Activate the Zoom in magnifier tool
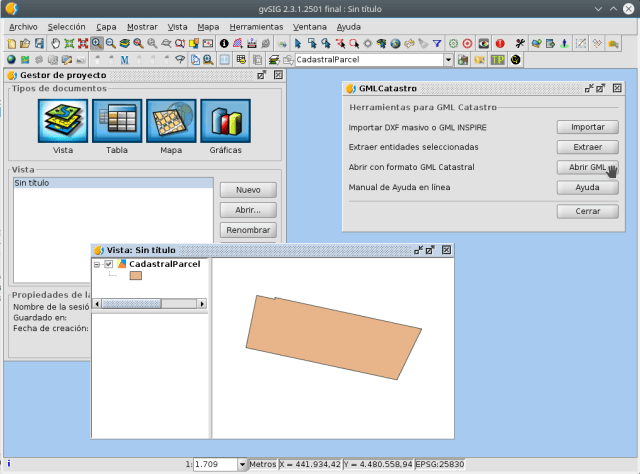 pyautogui.click(x=97, y=44)
